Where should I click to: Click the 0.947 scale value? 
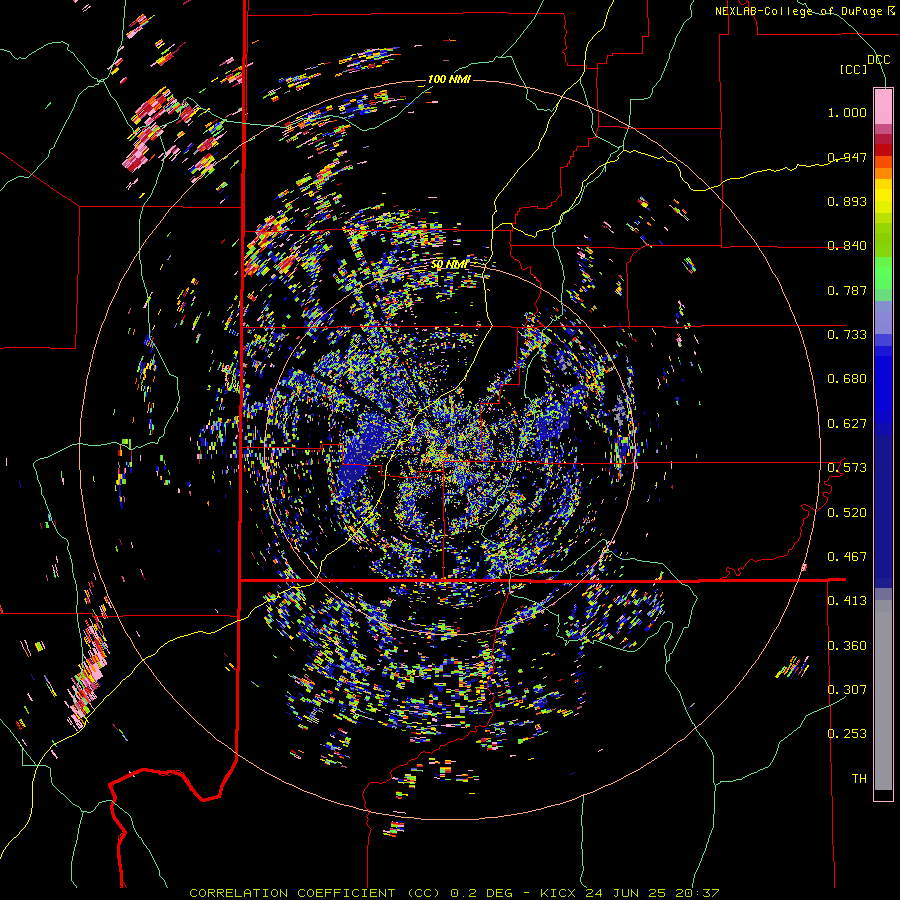tap(847, 157)
